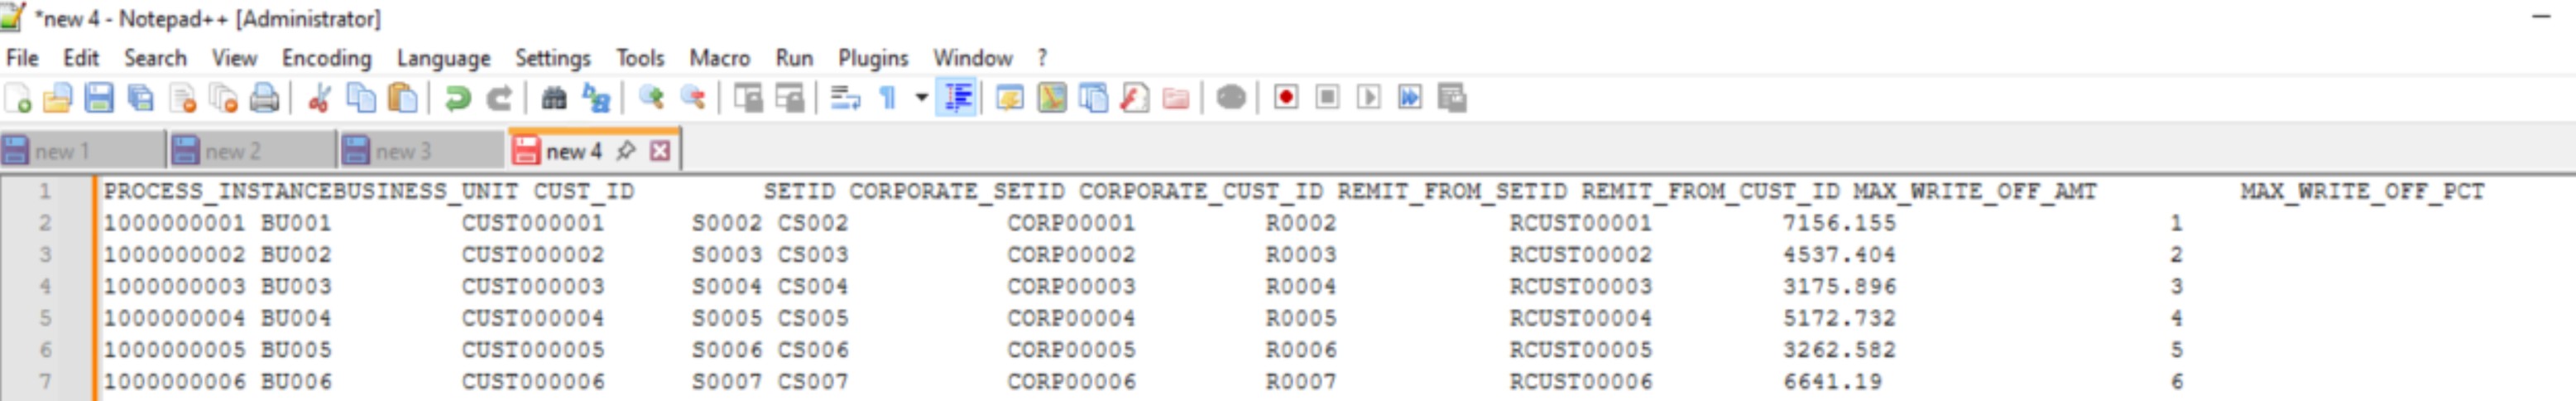2576x401 pixels.
Task: Open the Settings menu
Action: click(x=553, y=58)
